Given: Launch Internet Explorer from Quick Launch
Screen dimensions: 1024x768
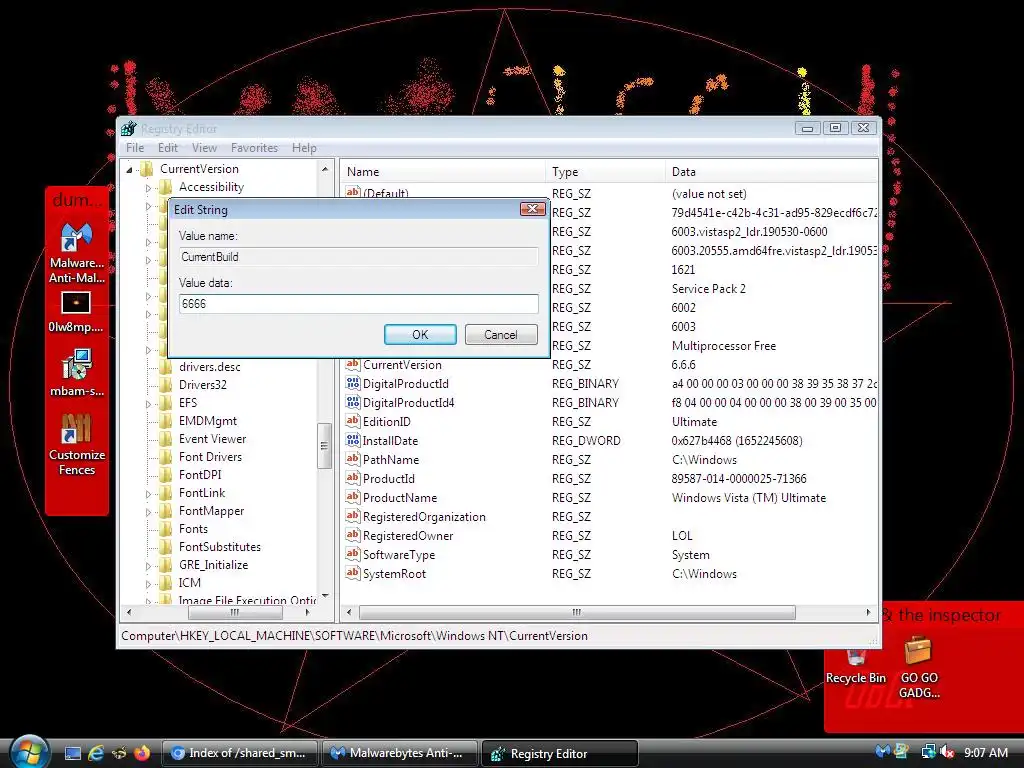Looking at the screenshot, I should click(x=96, y=753).
